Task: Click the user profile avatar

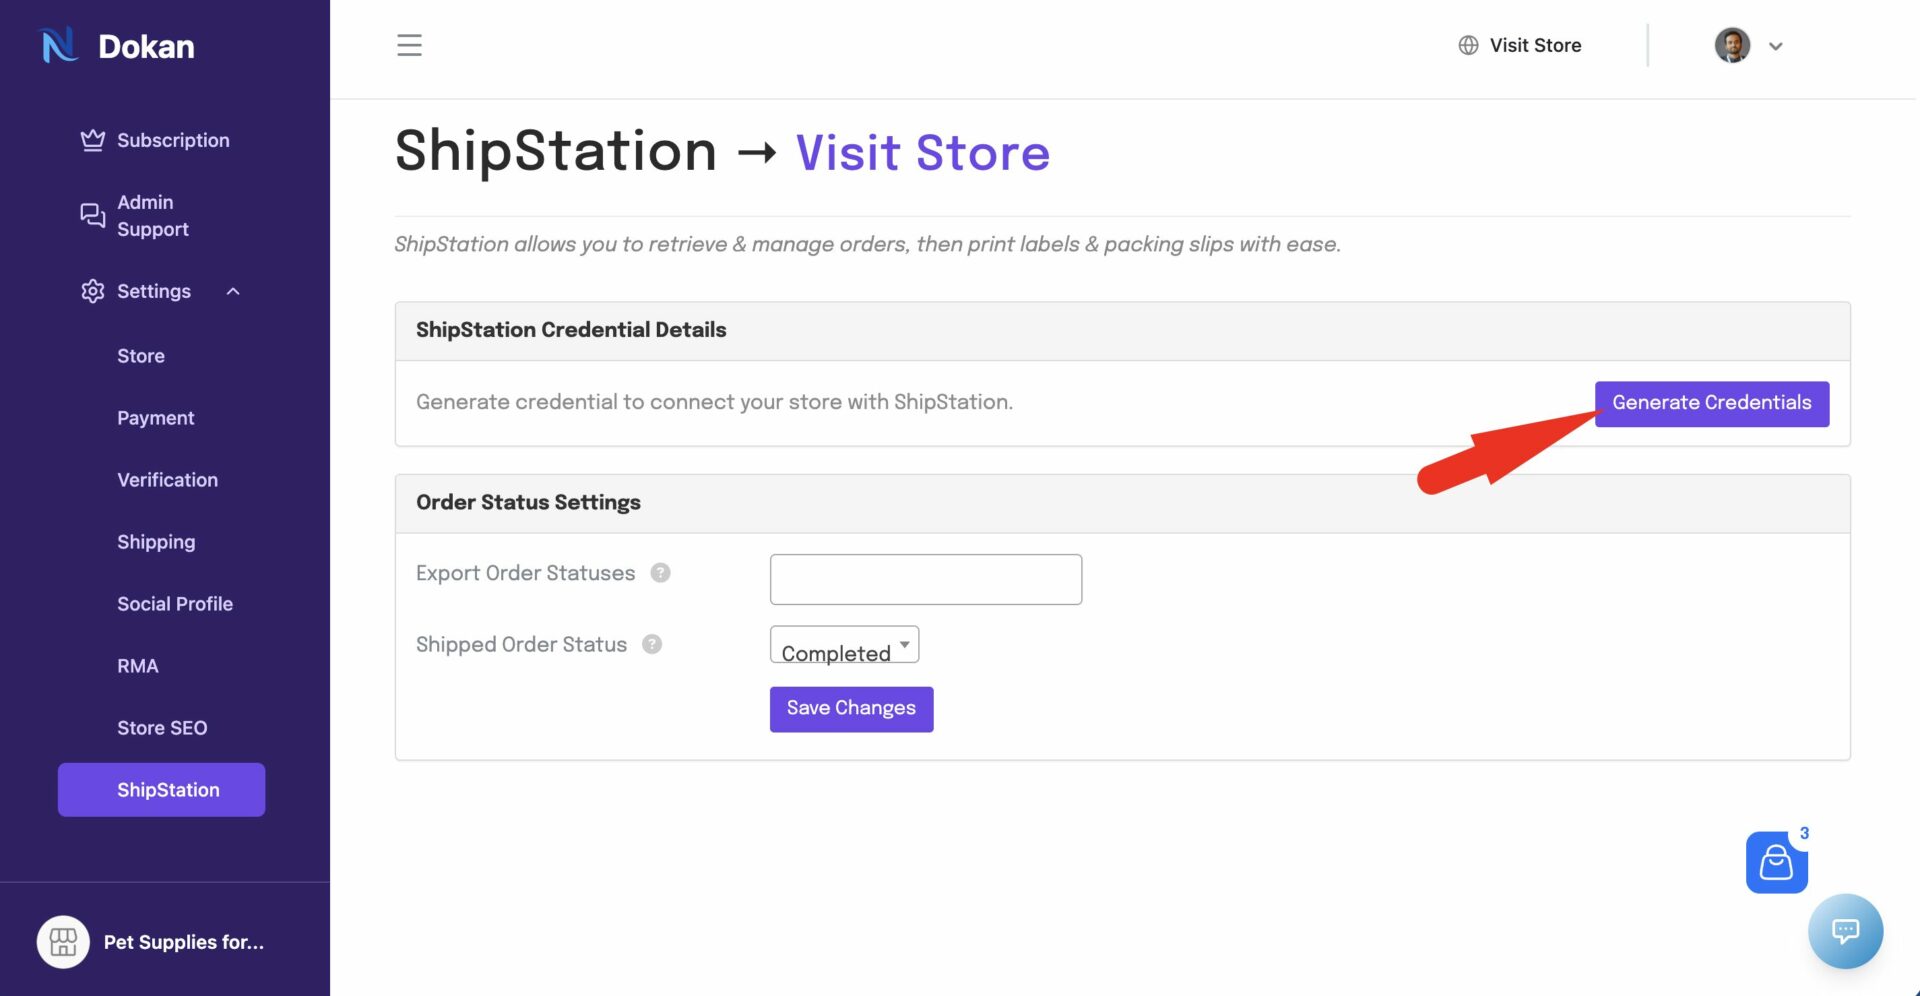Action: click(1732, 45)
